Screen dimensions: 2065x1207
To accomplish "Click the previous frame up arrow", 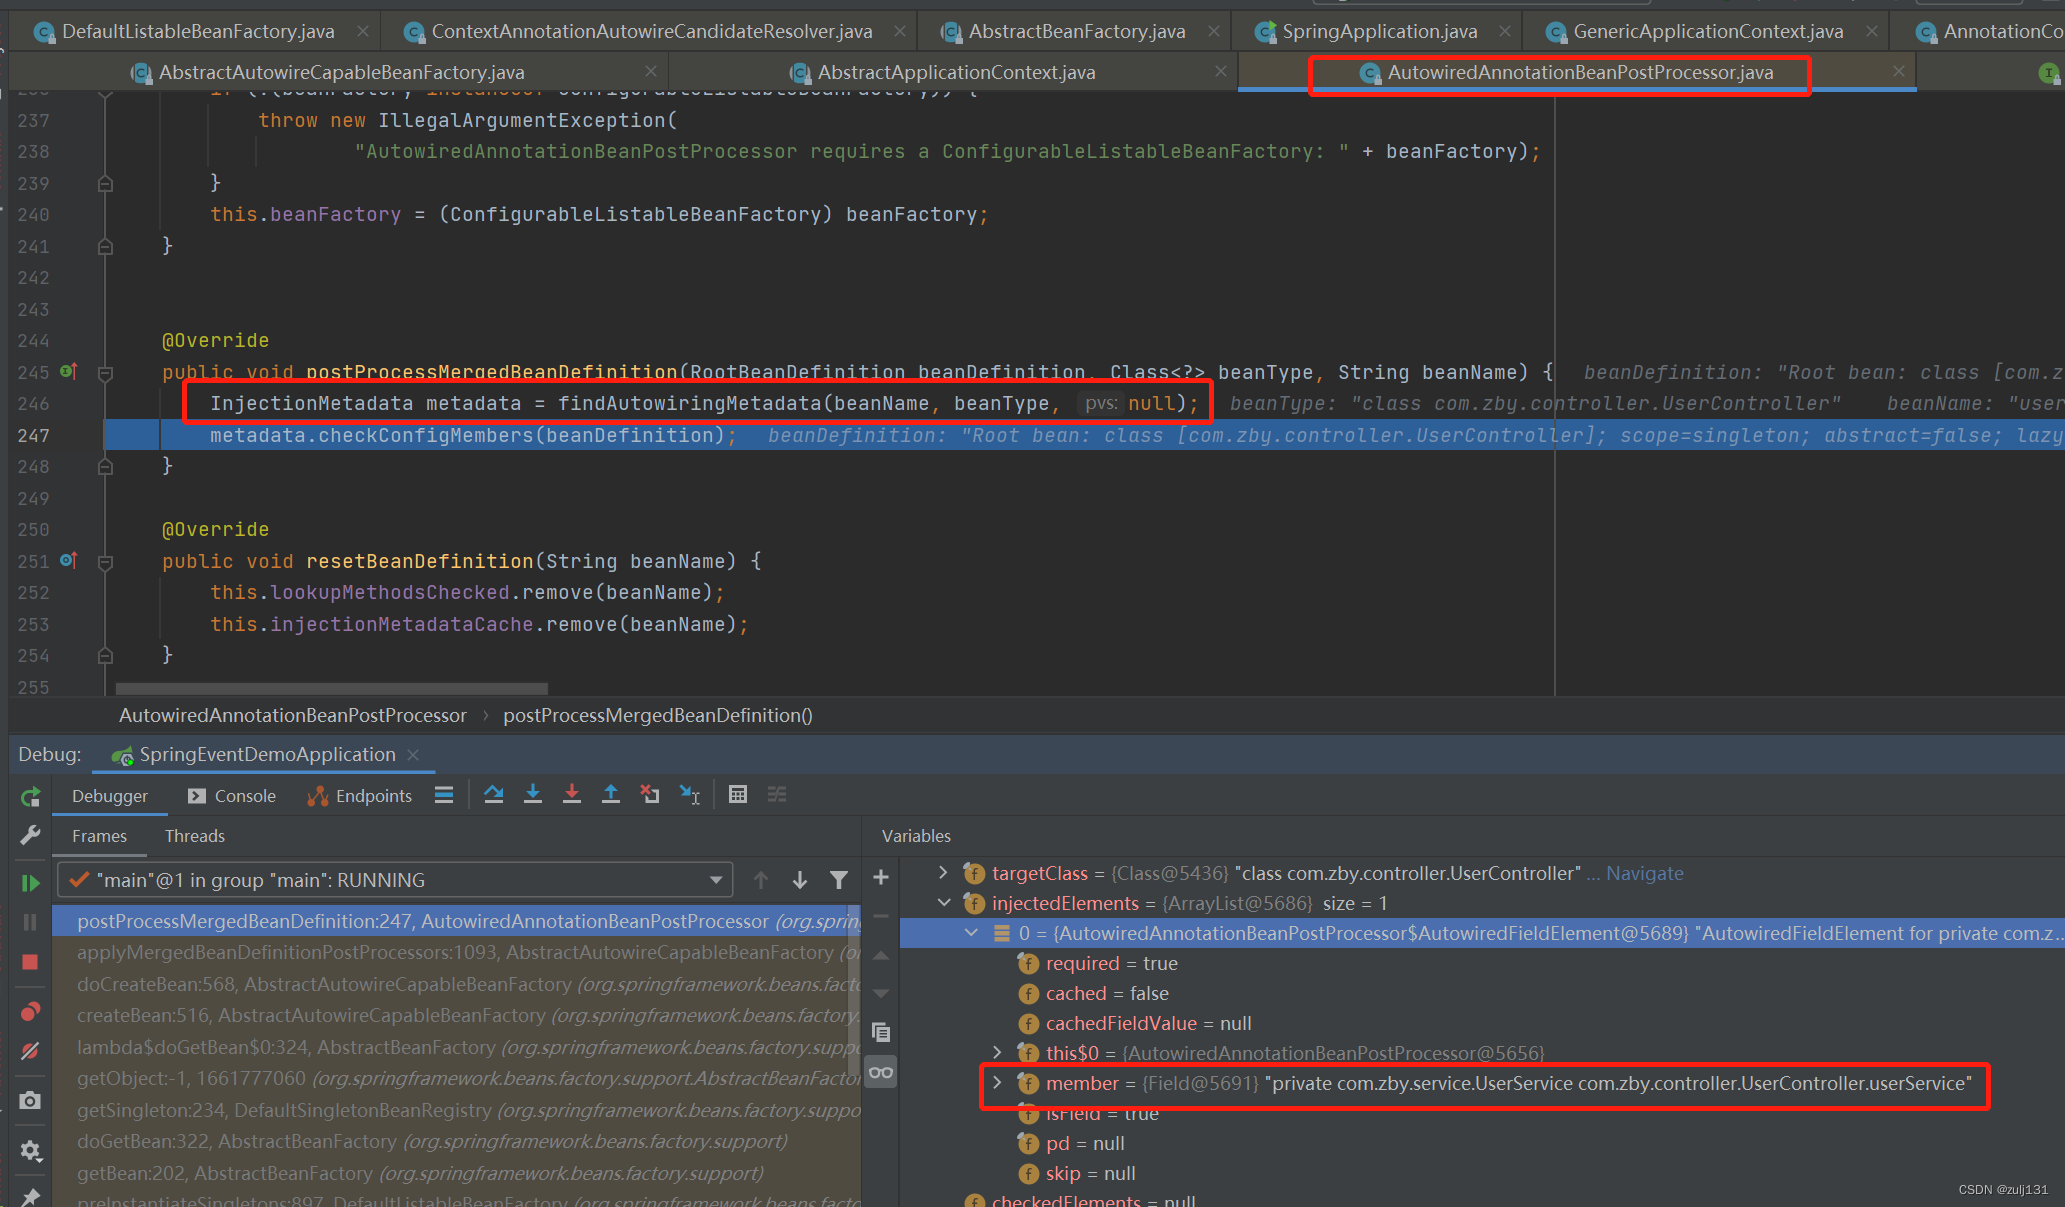I will [x=761, y=880].
